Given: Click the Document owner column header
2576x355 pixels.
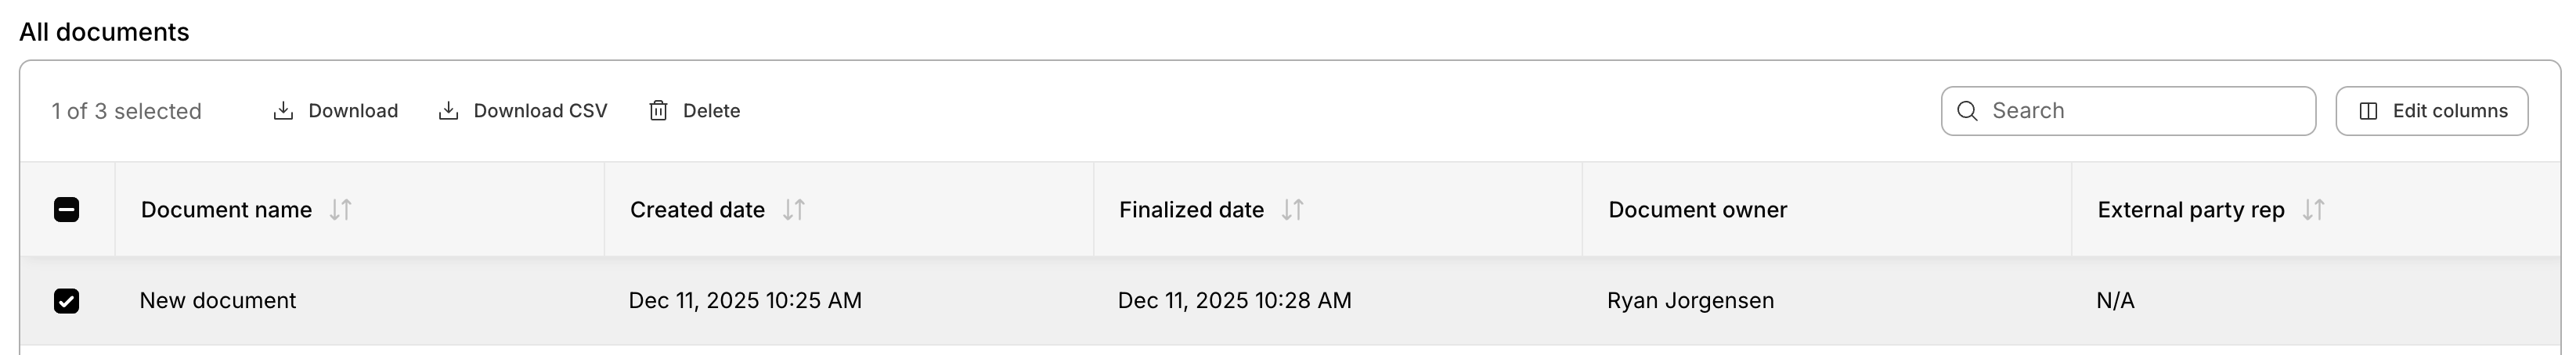Looking at the screenshot, I should (1697, 210).
